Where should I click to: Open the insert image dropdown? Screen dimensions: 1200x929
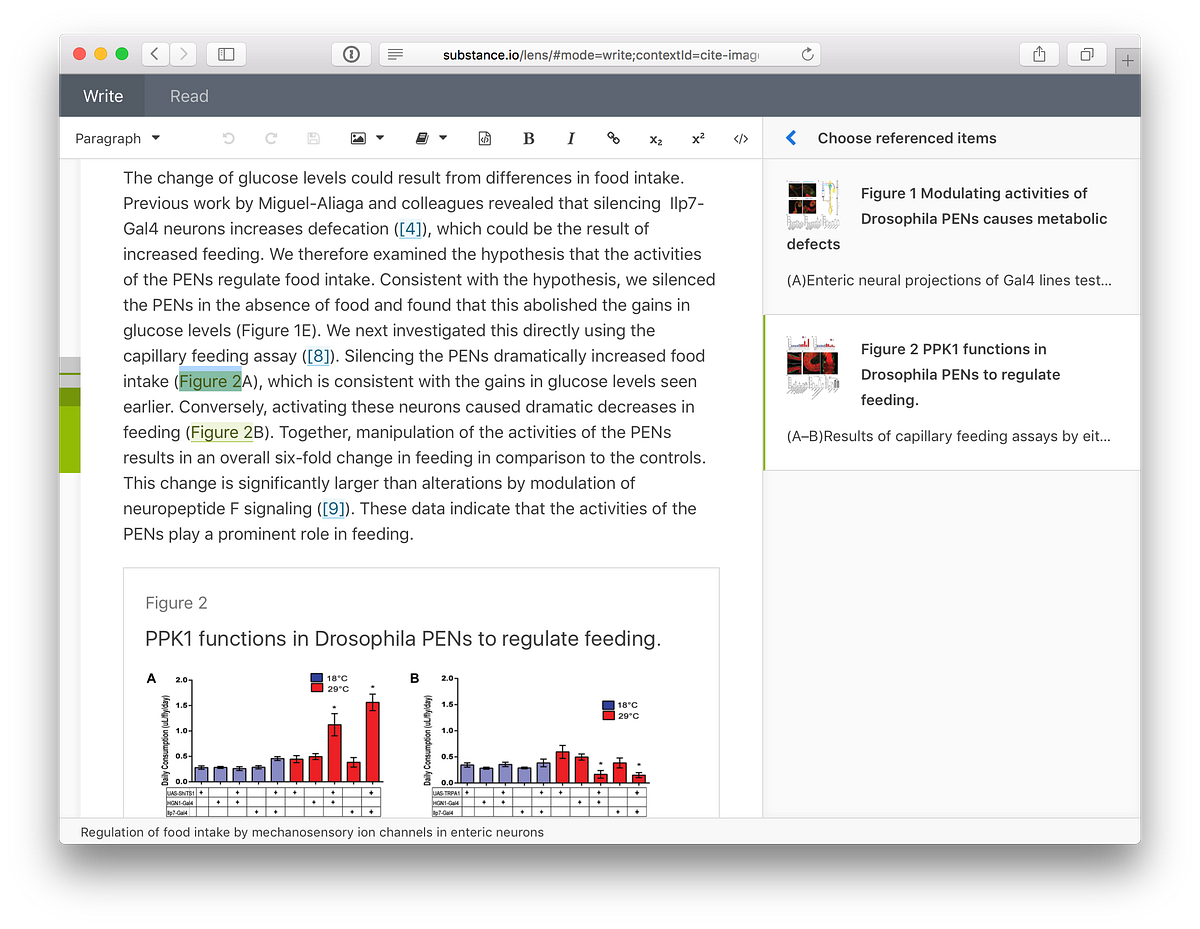tap(367, 138)
